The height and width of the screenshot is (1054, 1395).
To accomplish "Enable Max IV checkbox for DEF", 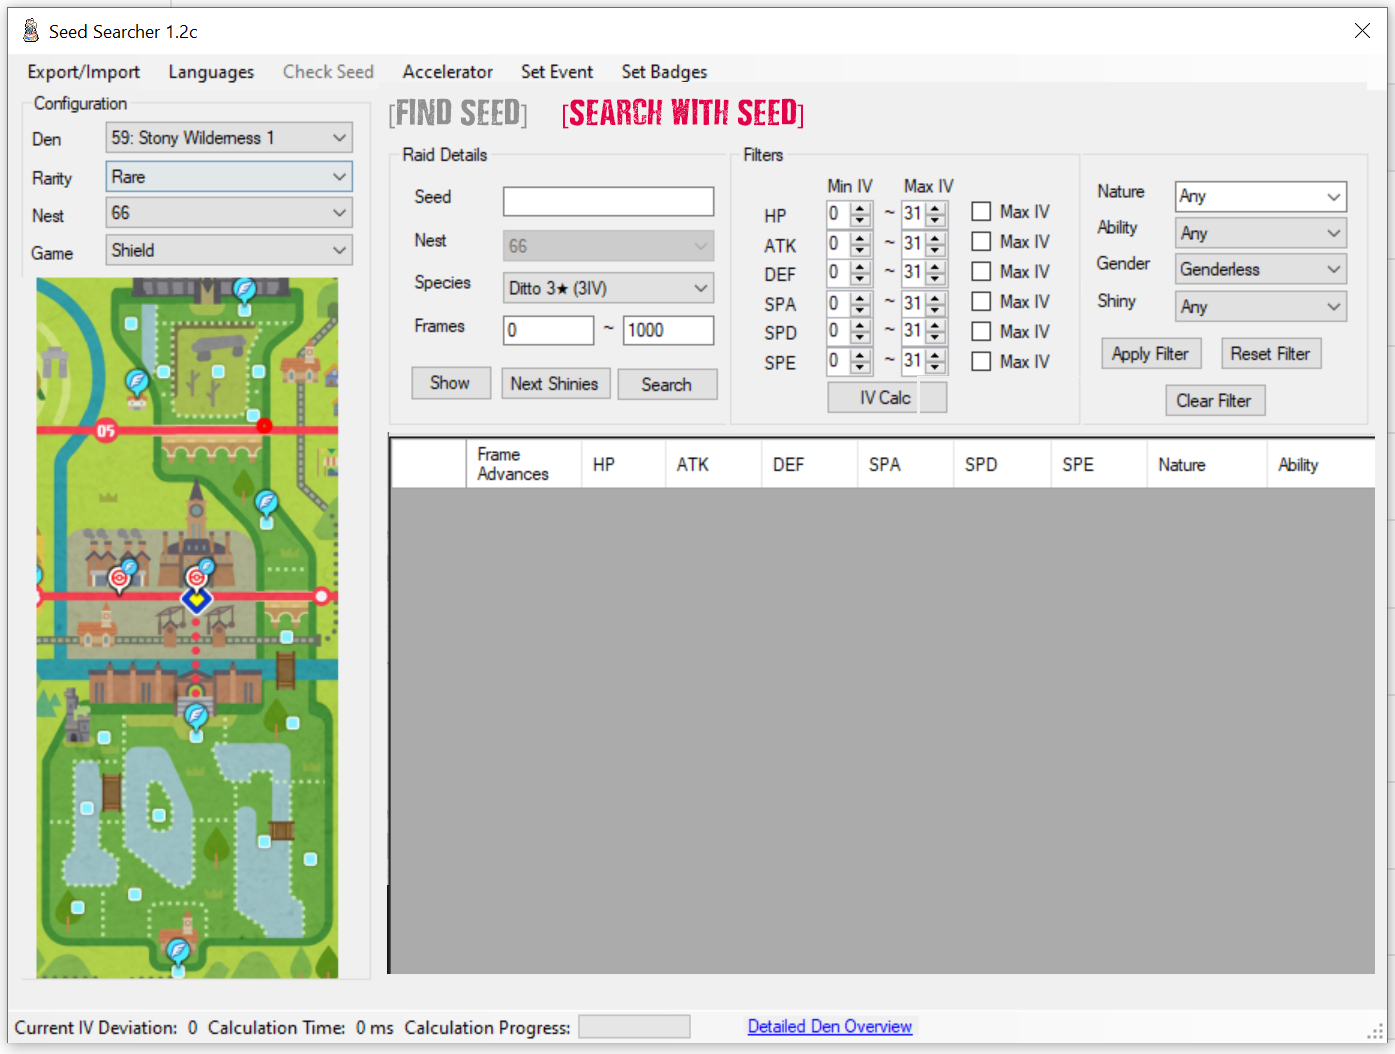I will click(981, 272).
